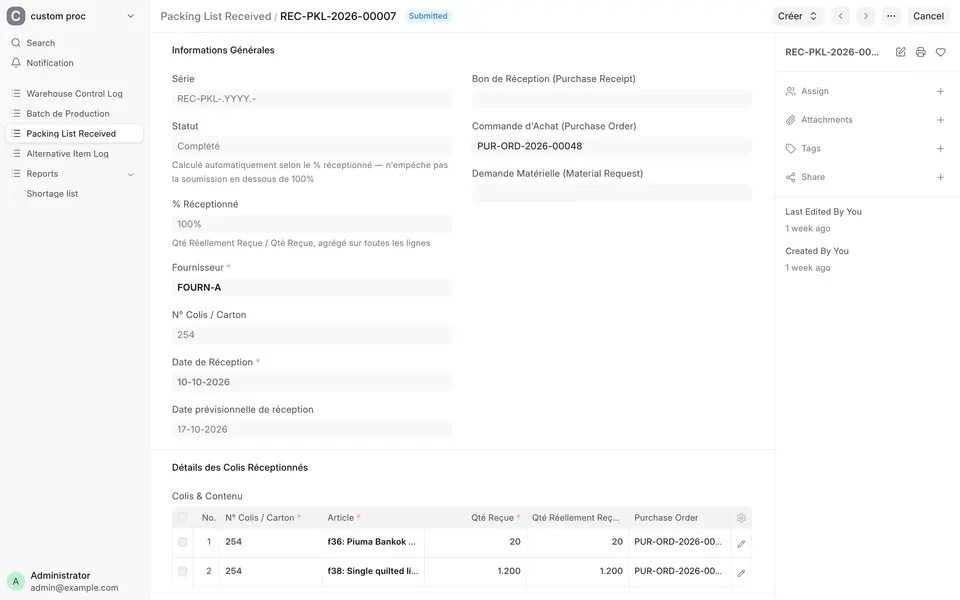Image resolution: width=960 pixels, height=600 pixels.
Task: Open Shortage list report
Action: coord(52,193)
